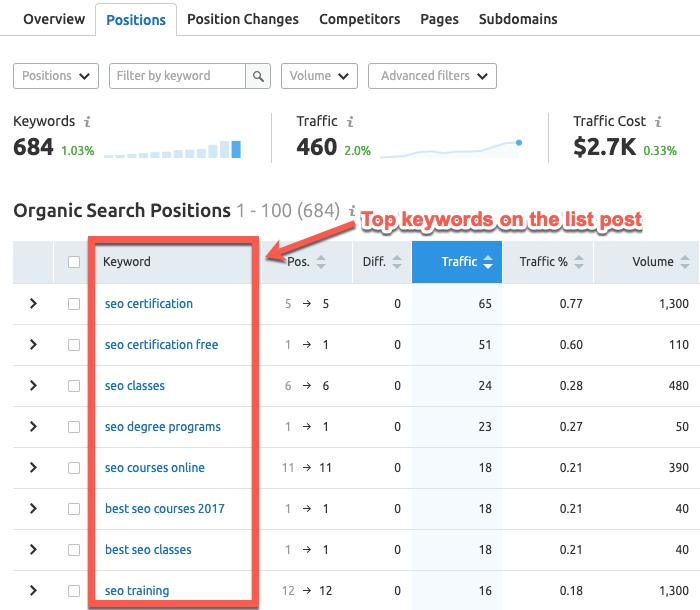
Task: Open the Advanced filters dropdown
Action: (432, 76)
